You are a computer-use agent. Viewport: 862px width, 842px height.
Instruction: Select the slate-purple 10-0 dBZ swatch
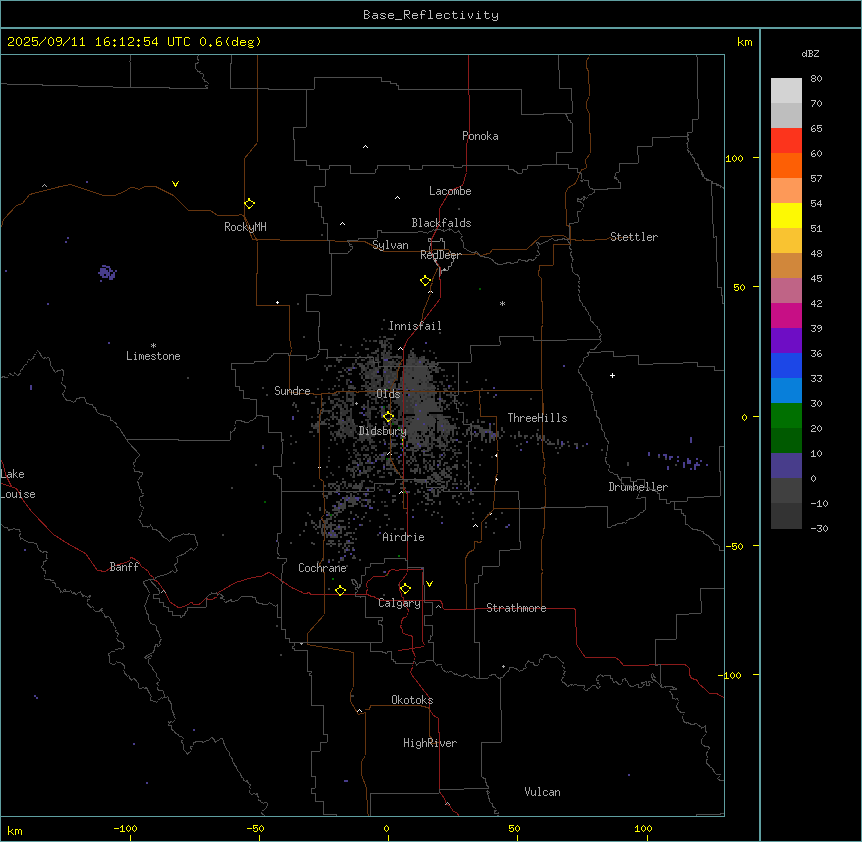(786, 466)
